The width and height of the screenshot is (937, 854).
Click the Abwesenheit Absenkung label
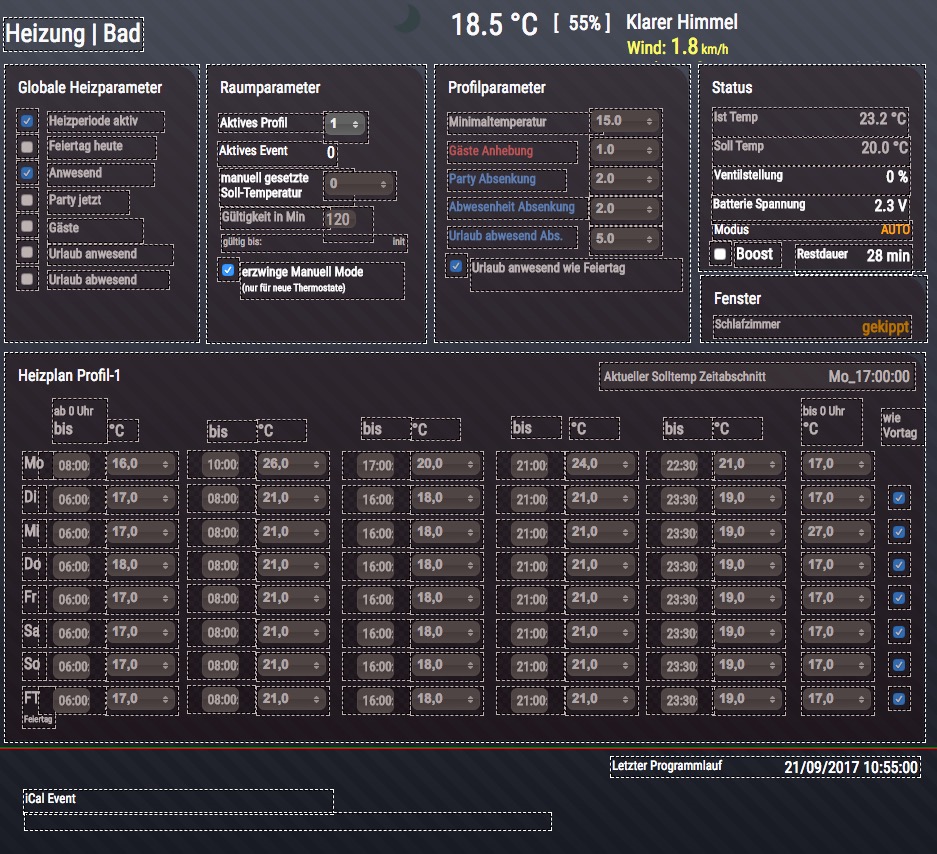(x=512, y=207)
